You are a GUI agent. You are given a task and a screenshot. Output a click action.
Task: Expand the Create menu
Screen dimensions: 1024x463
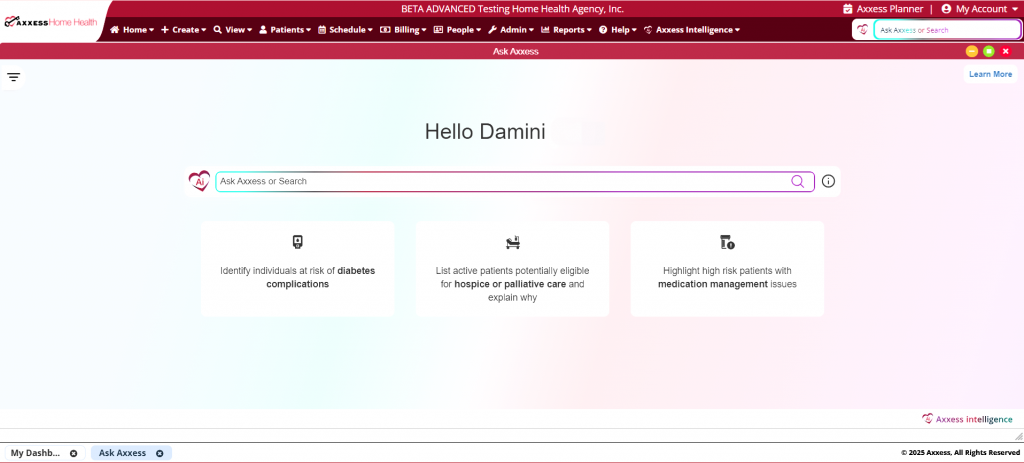point(184,29)
